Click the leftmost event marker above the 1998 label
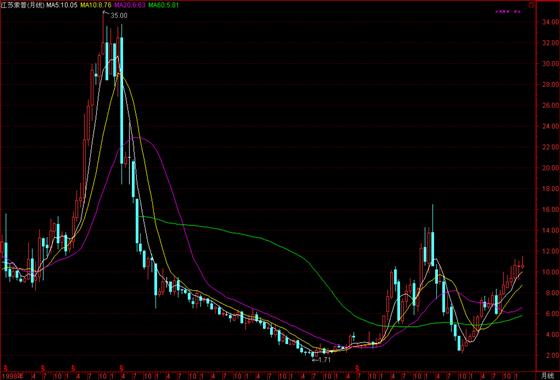This screenshot has height=380, width=560. (5, 368)
